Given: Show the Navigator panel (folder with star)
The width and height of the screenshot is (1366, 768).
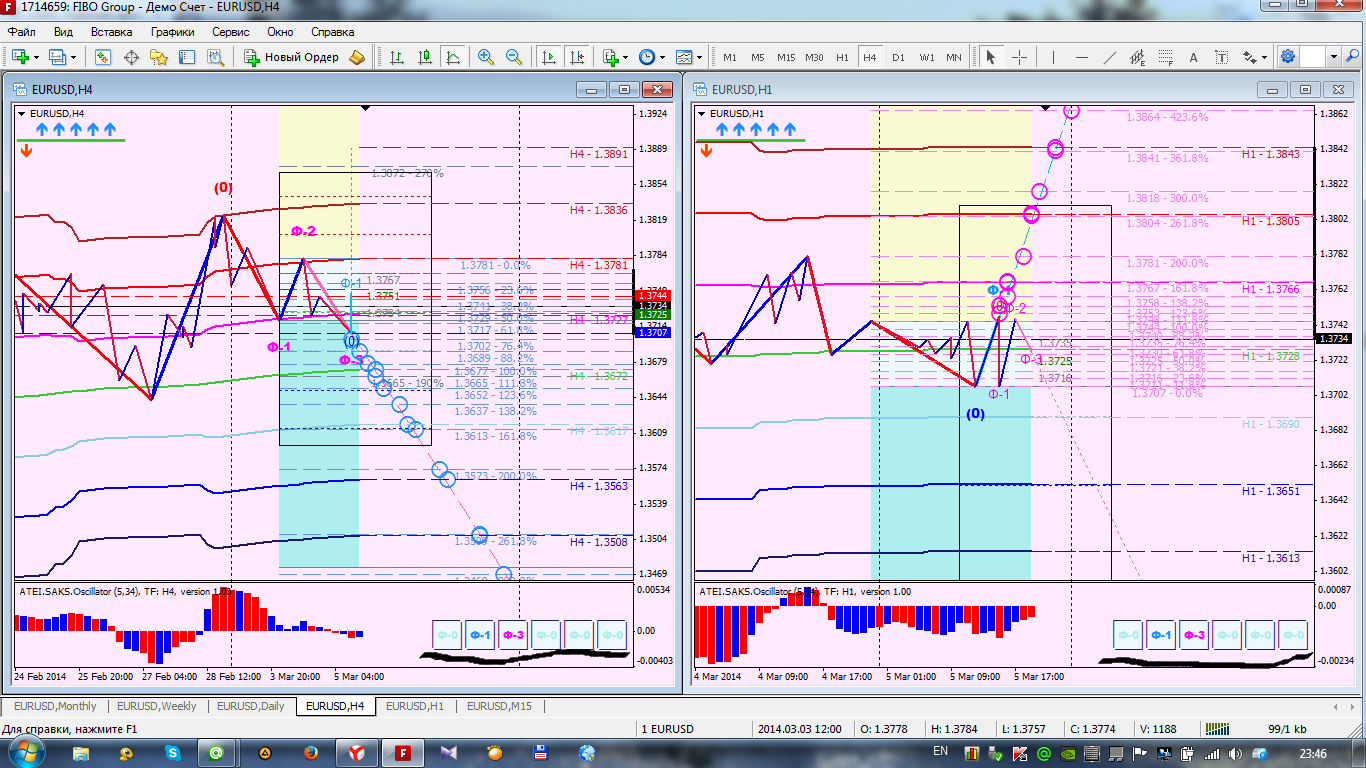Looking at the screenshot, I should pyautogui.click(x=159, y=57).
